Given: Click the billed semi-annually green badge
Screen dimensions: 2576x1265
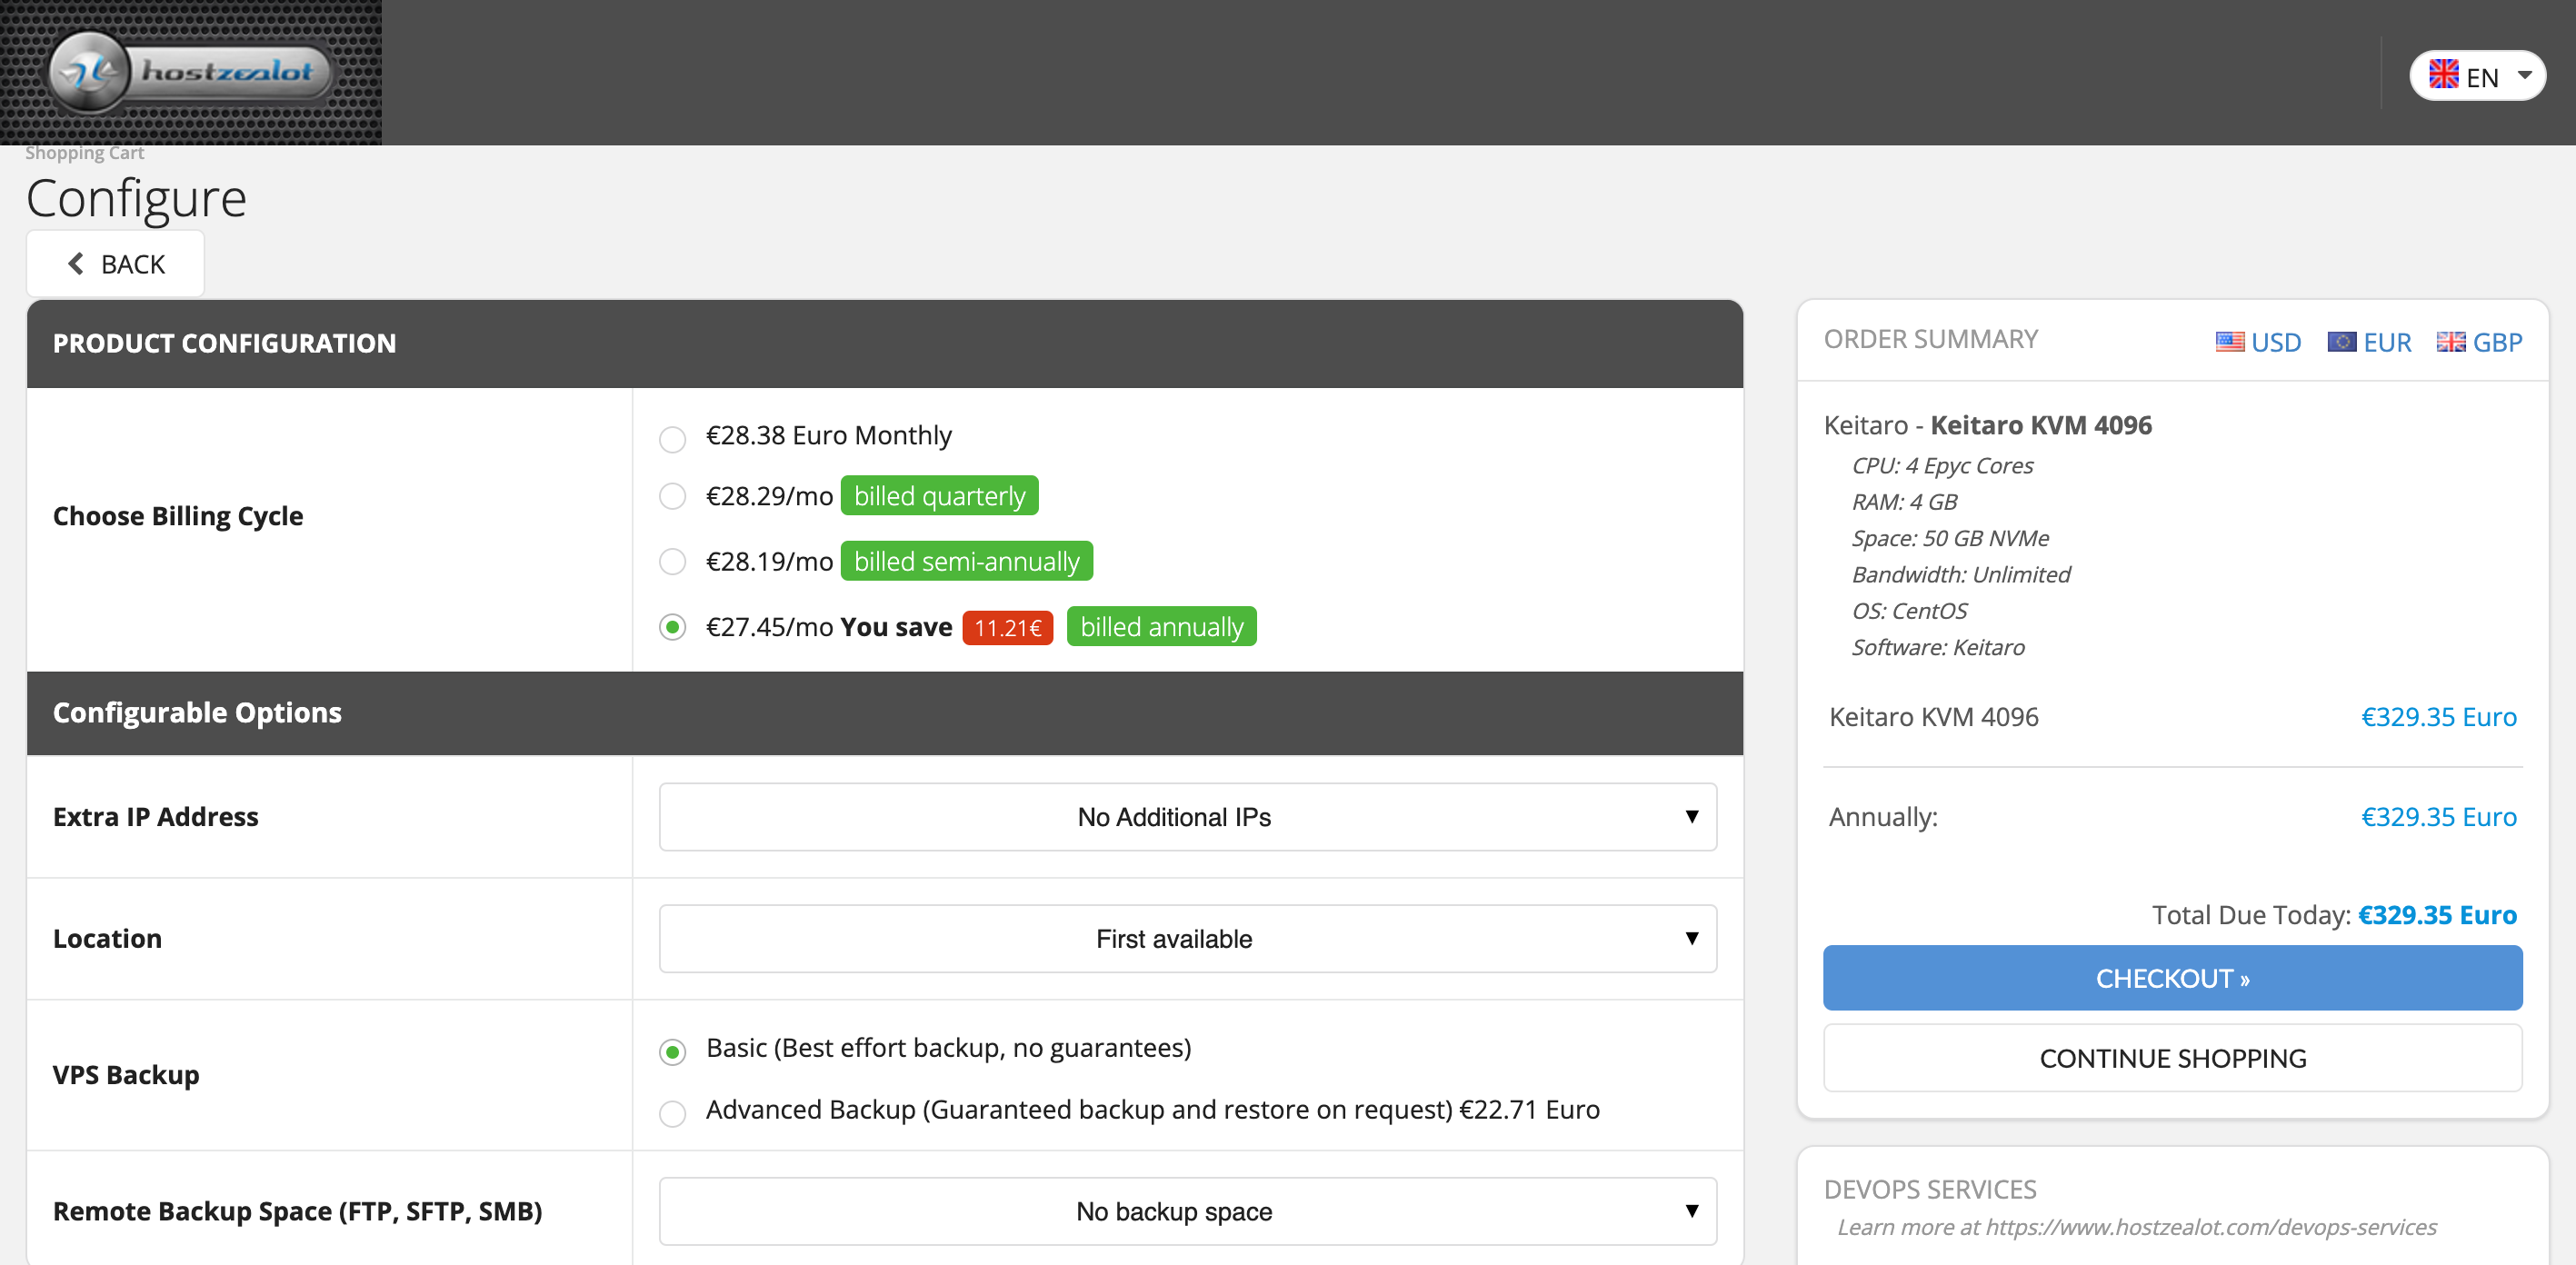Looking at the screenshot, I should point(966,562).
